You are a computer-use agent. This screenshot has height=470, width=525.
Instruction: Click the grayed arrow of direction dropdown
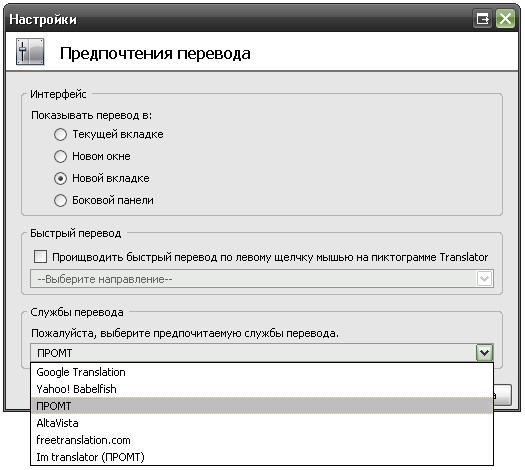(x=484, y=279)
